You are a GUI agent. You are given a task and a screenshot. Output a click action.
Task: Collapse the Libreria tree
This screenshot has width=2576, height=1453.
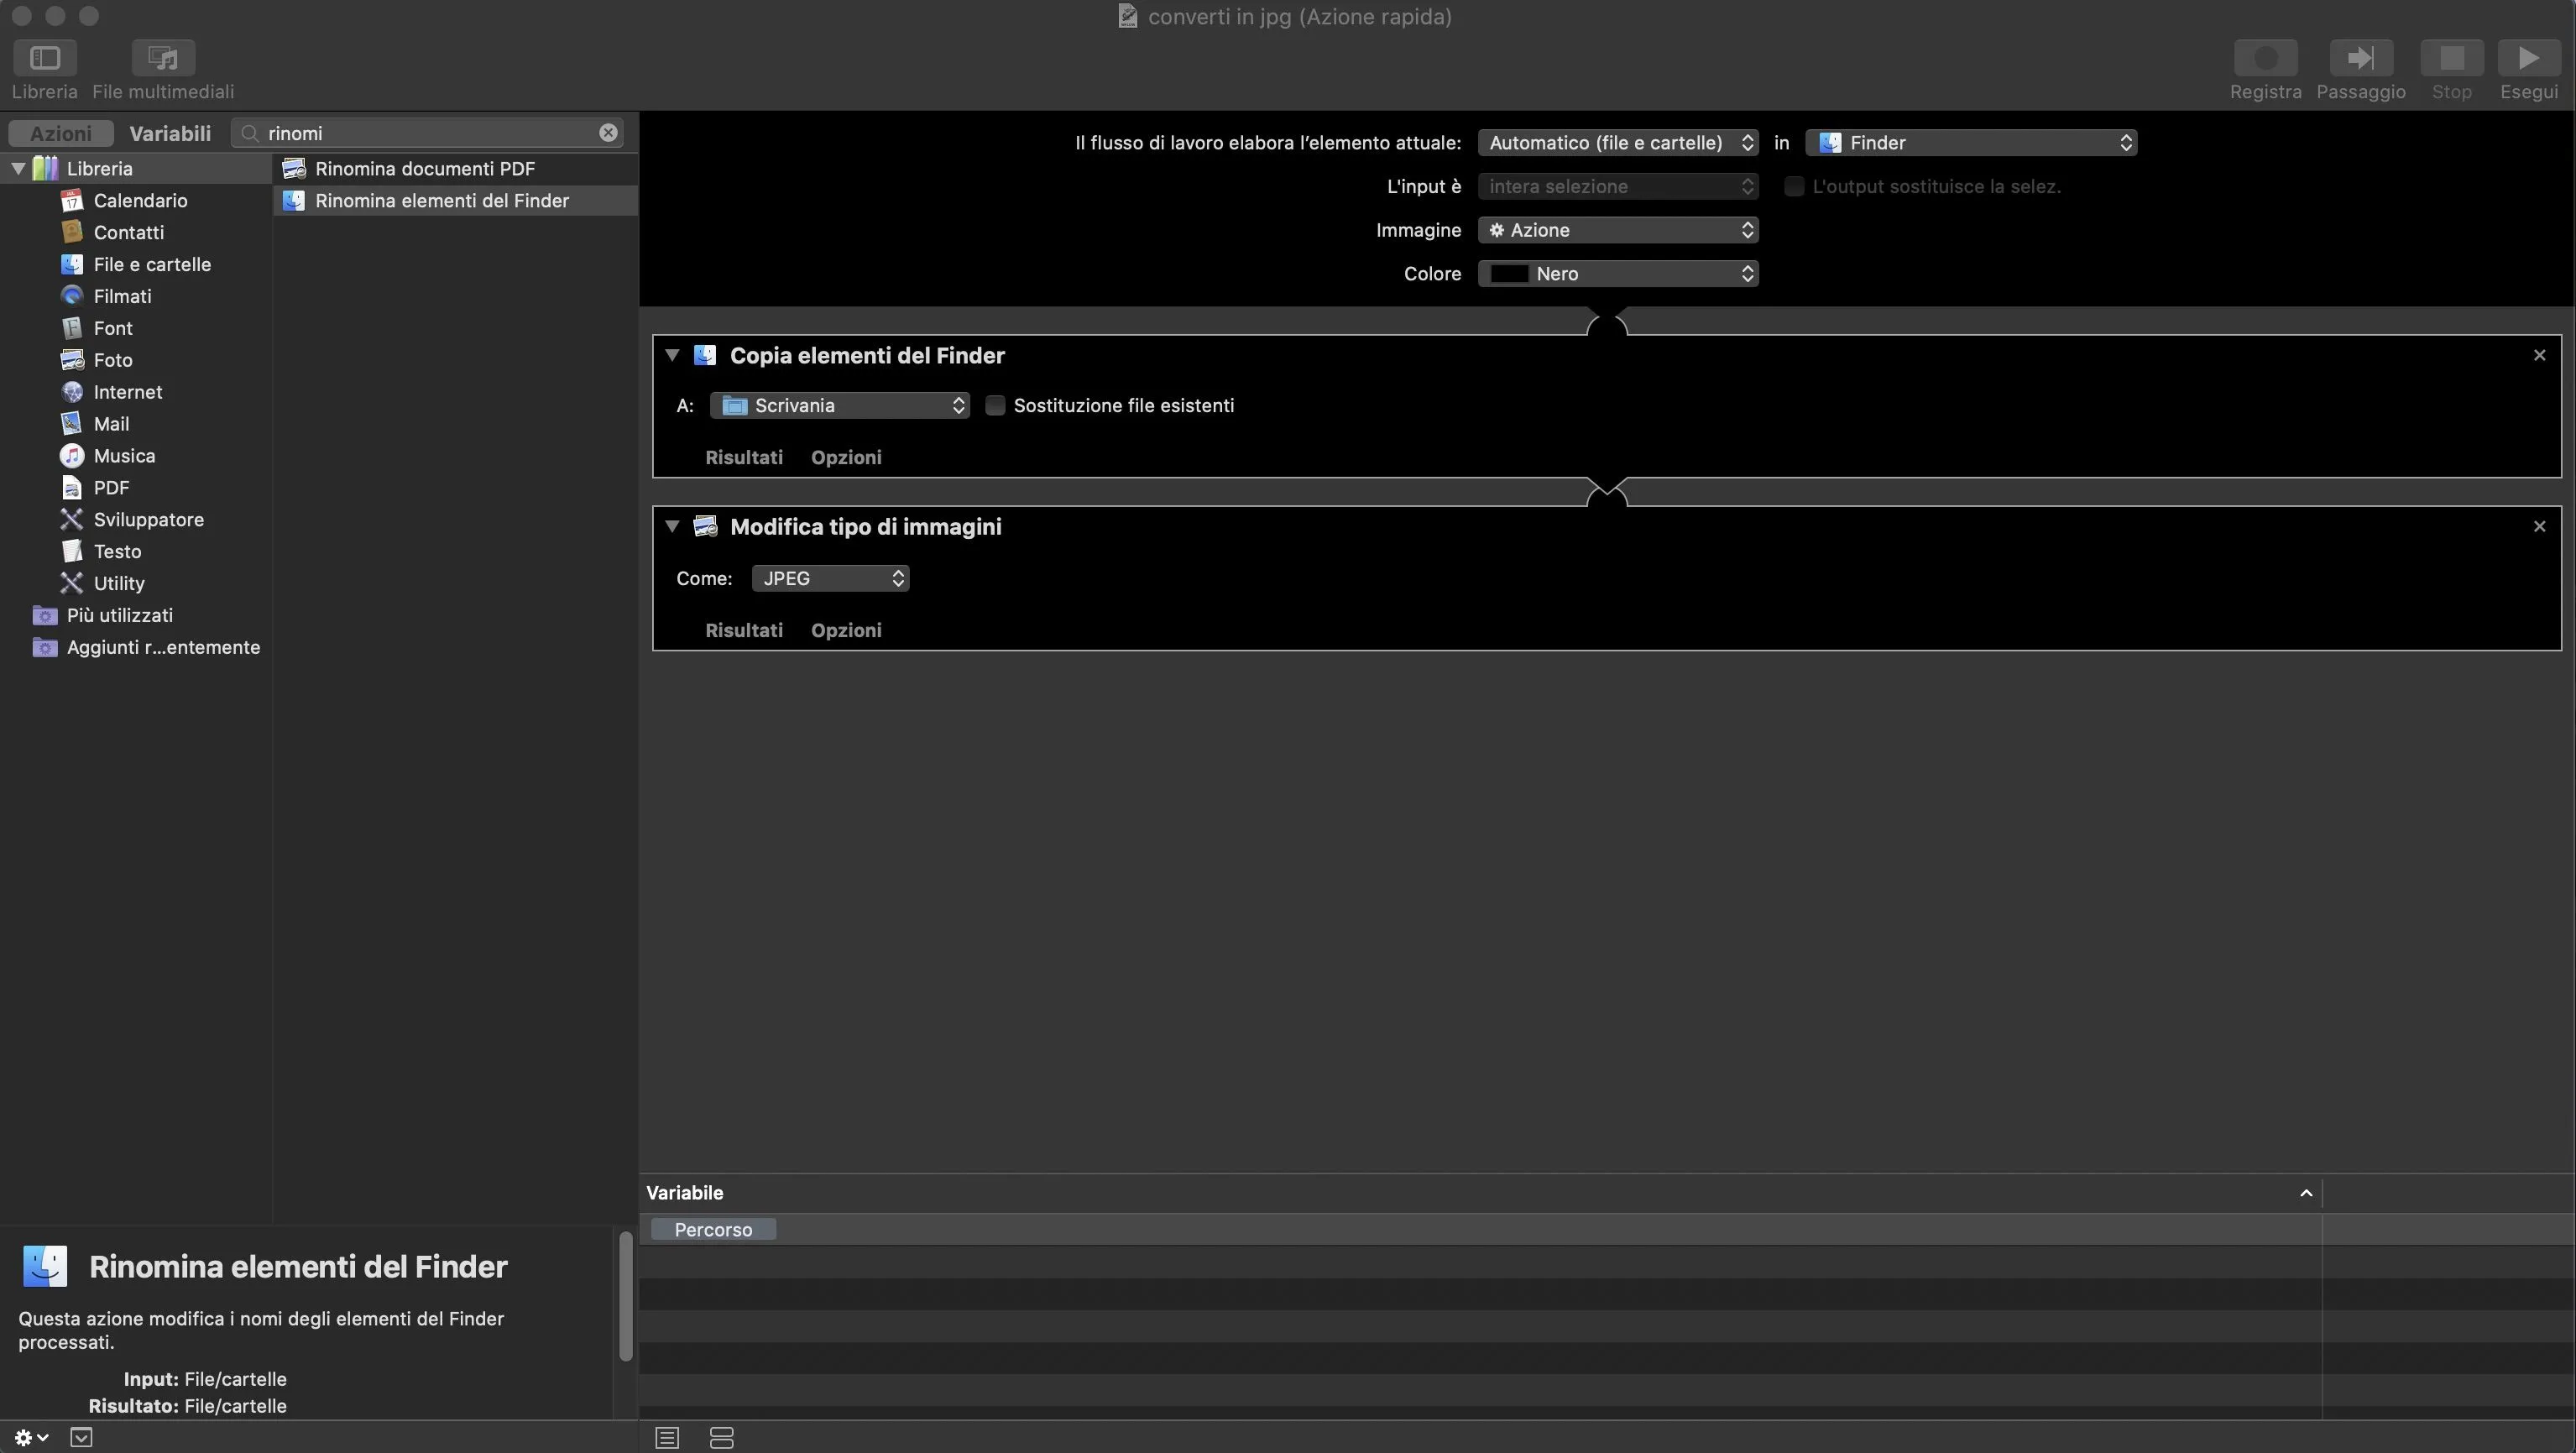(18, 168)
